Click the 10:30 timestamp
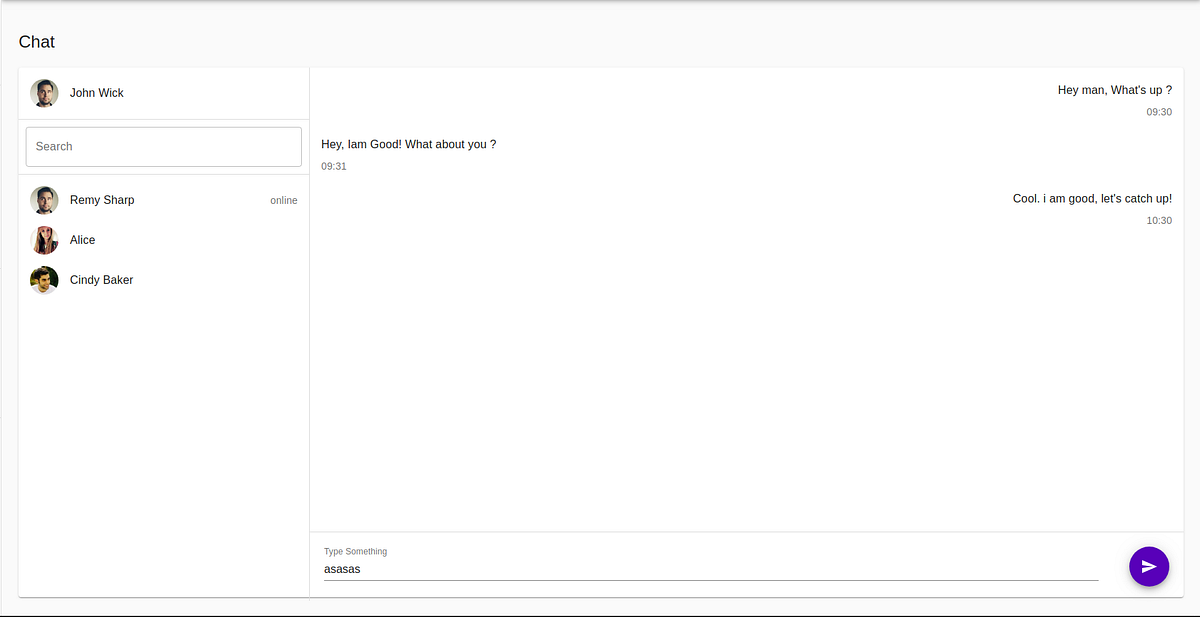The height and width of the screenshot is (617, 1200). [x=1159, y=220]
